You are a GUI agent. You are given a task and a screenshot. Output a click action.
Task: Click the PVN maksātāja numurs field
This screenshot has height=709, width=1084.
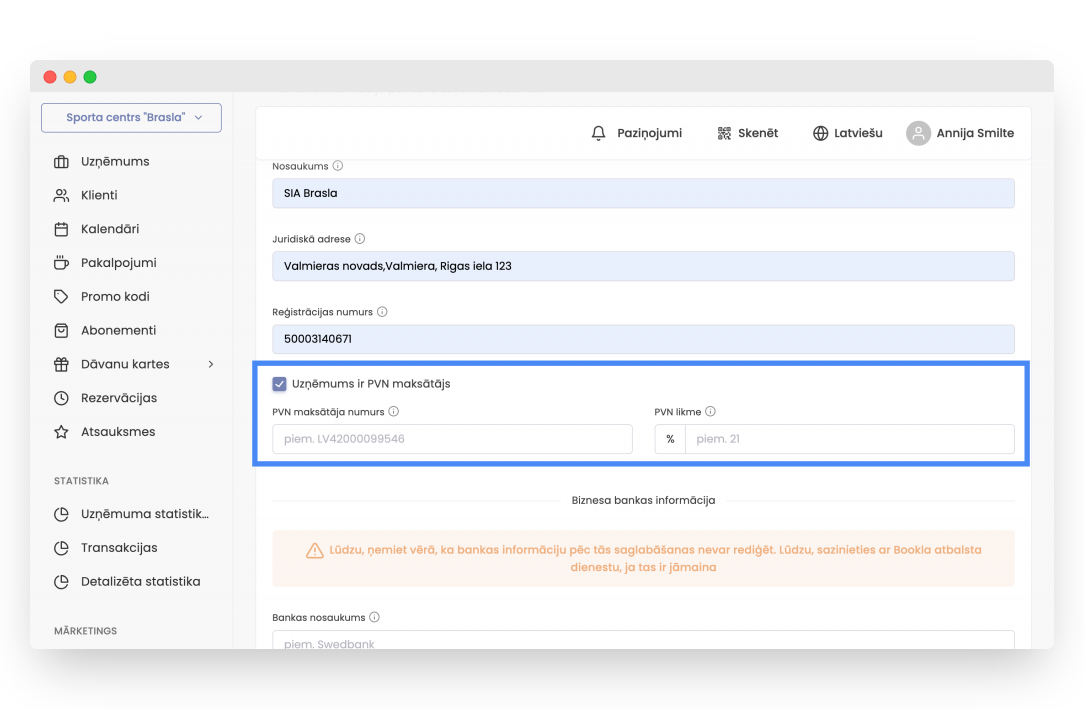pyautogui.click(x=452, y=439)
